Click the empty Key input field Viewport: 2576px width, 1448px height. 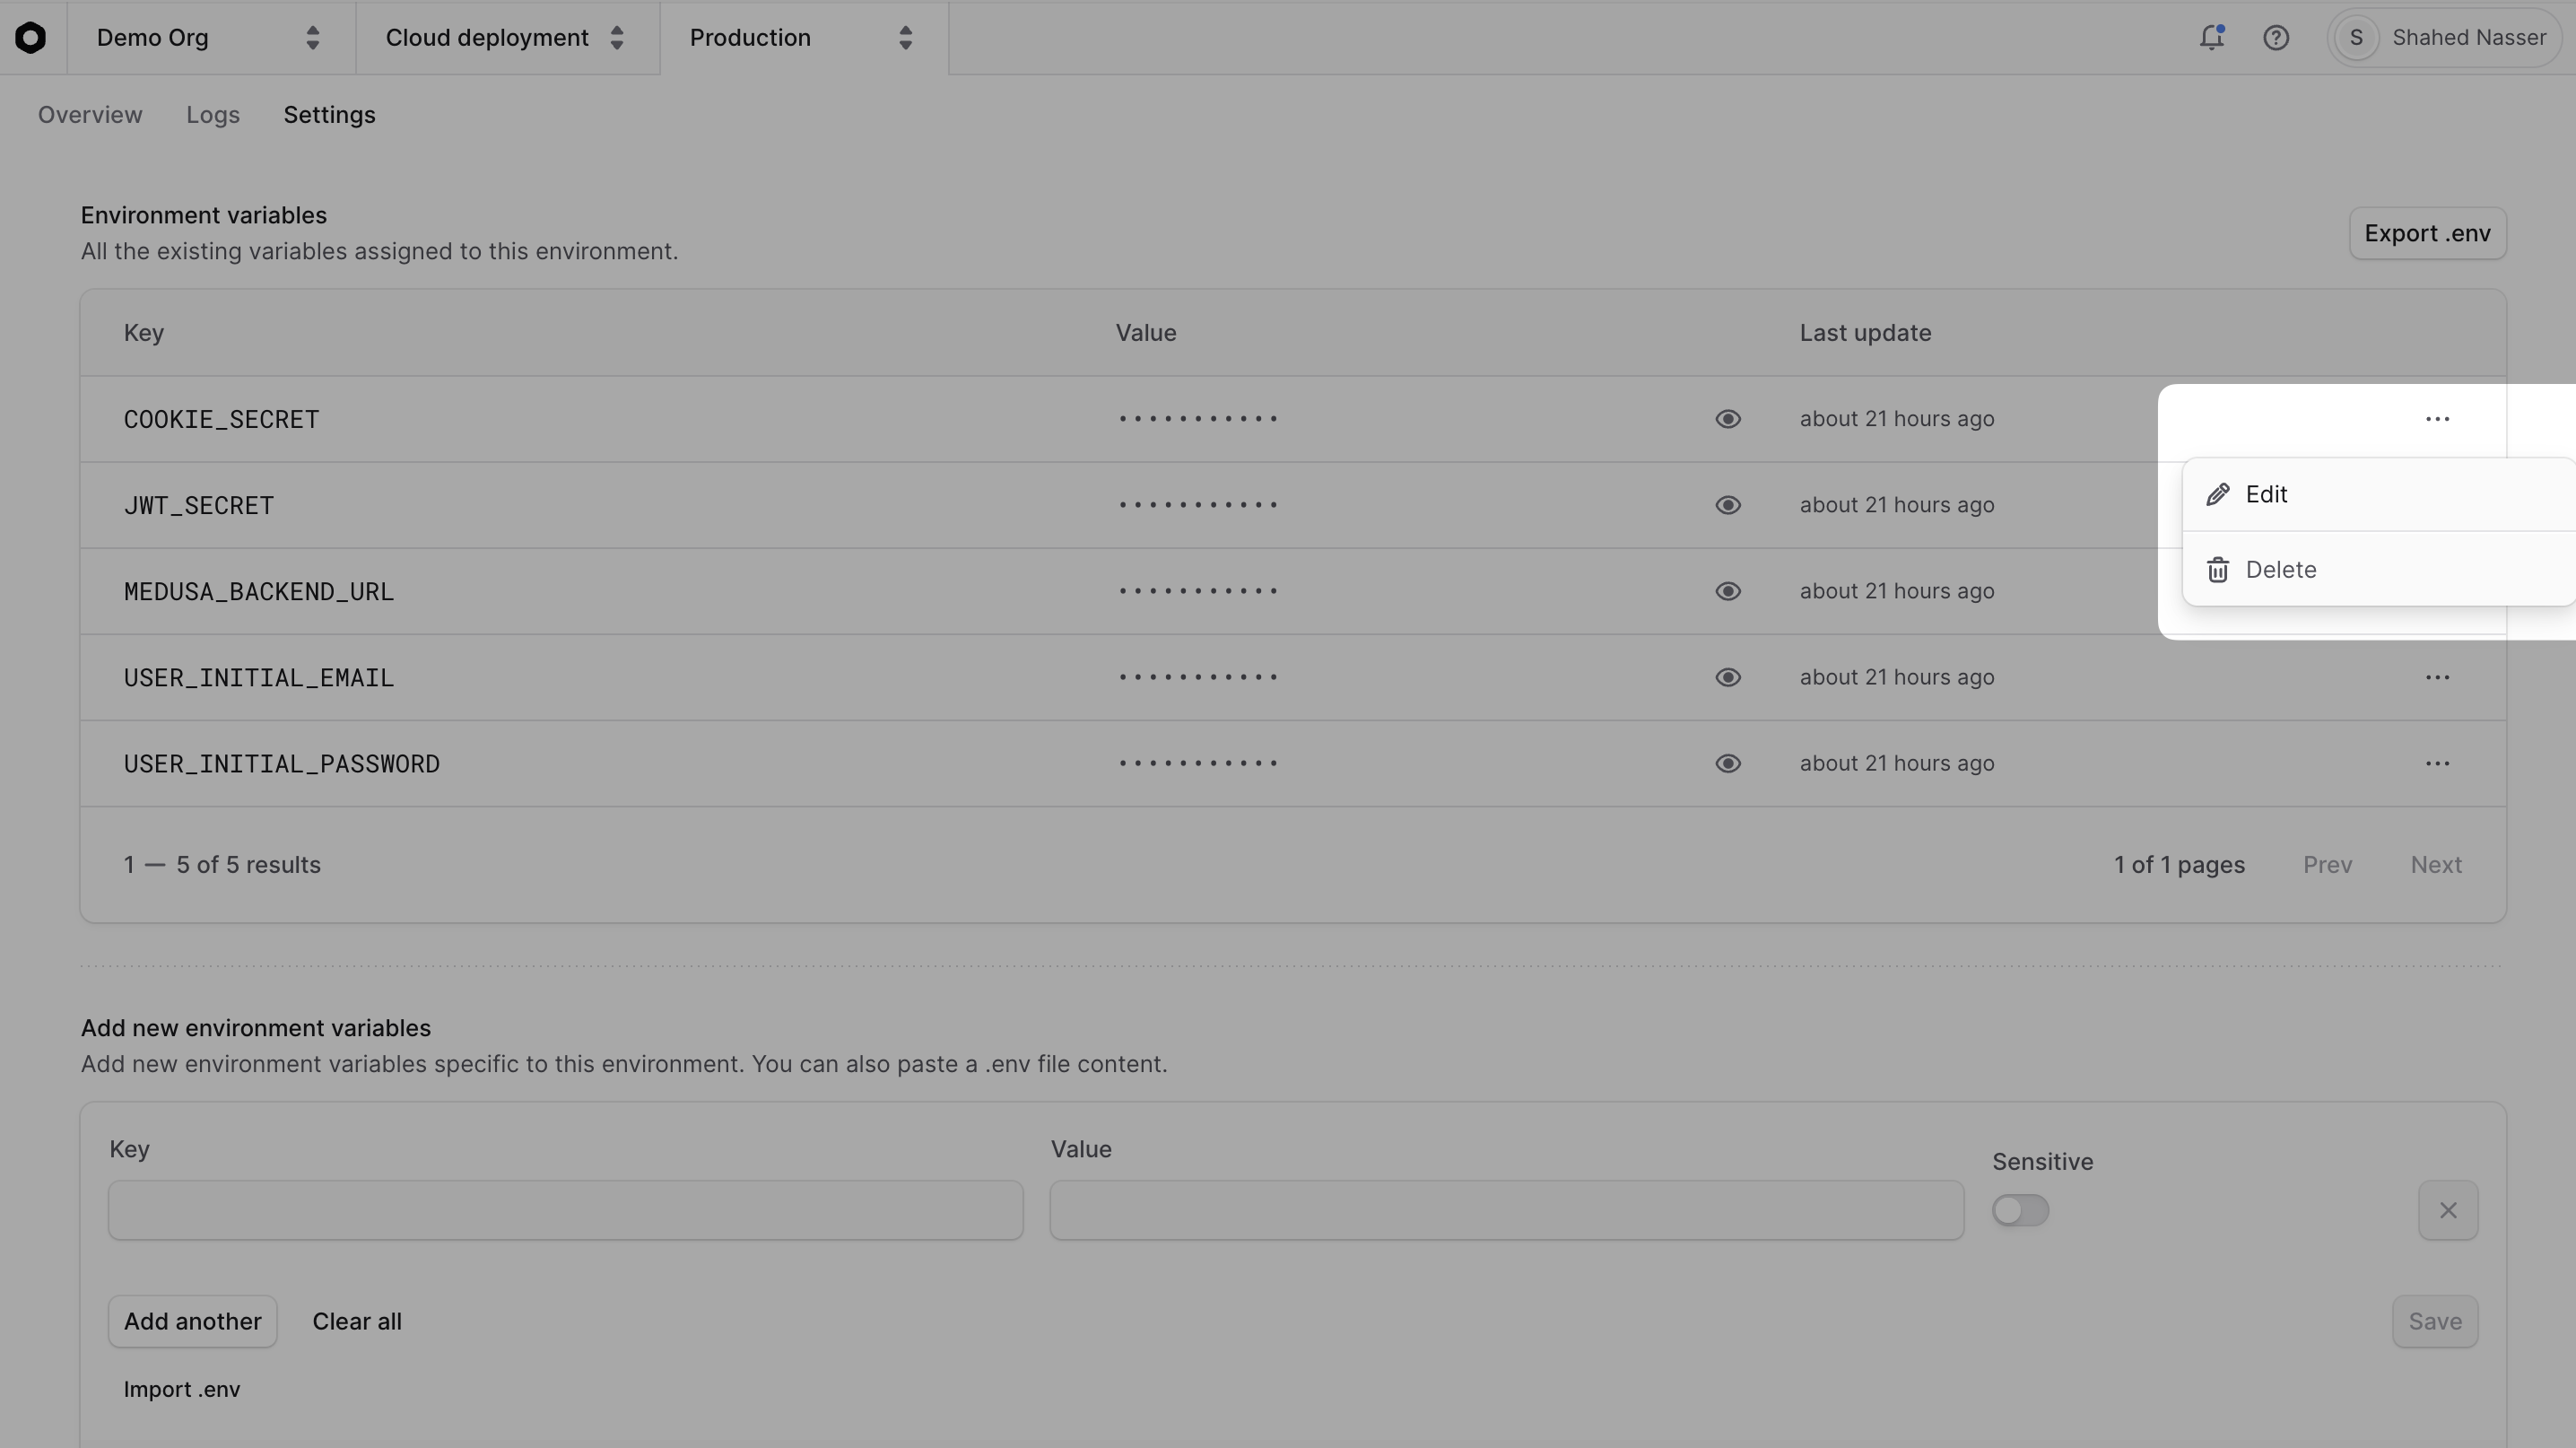(x=565, y=1210)
